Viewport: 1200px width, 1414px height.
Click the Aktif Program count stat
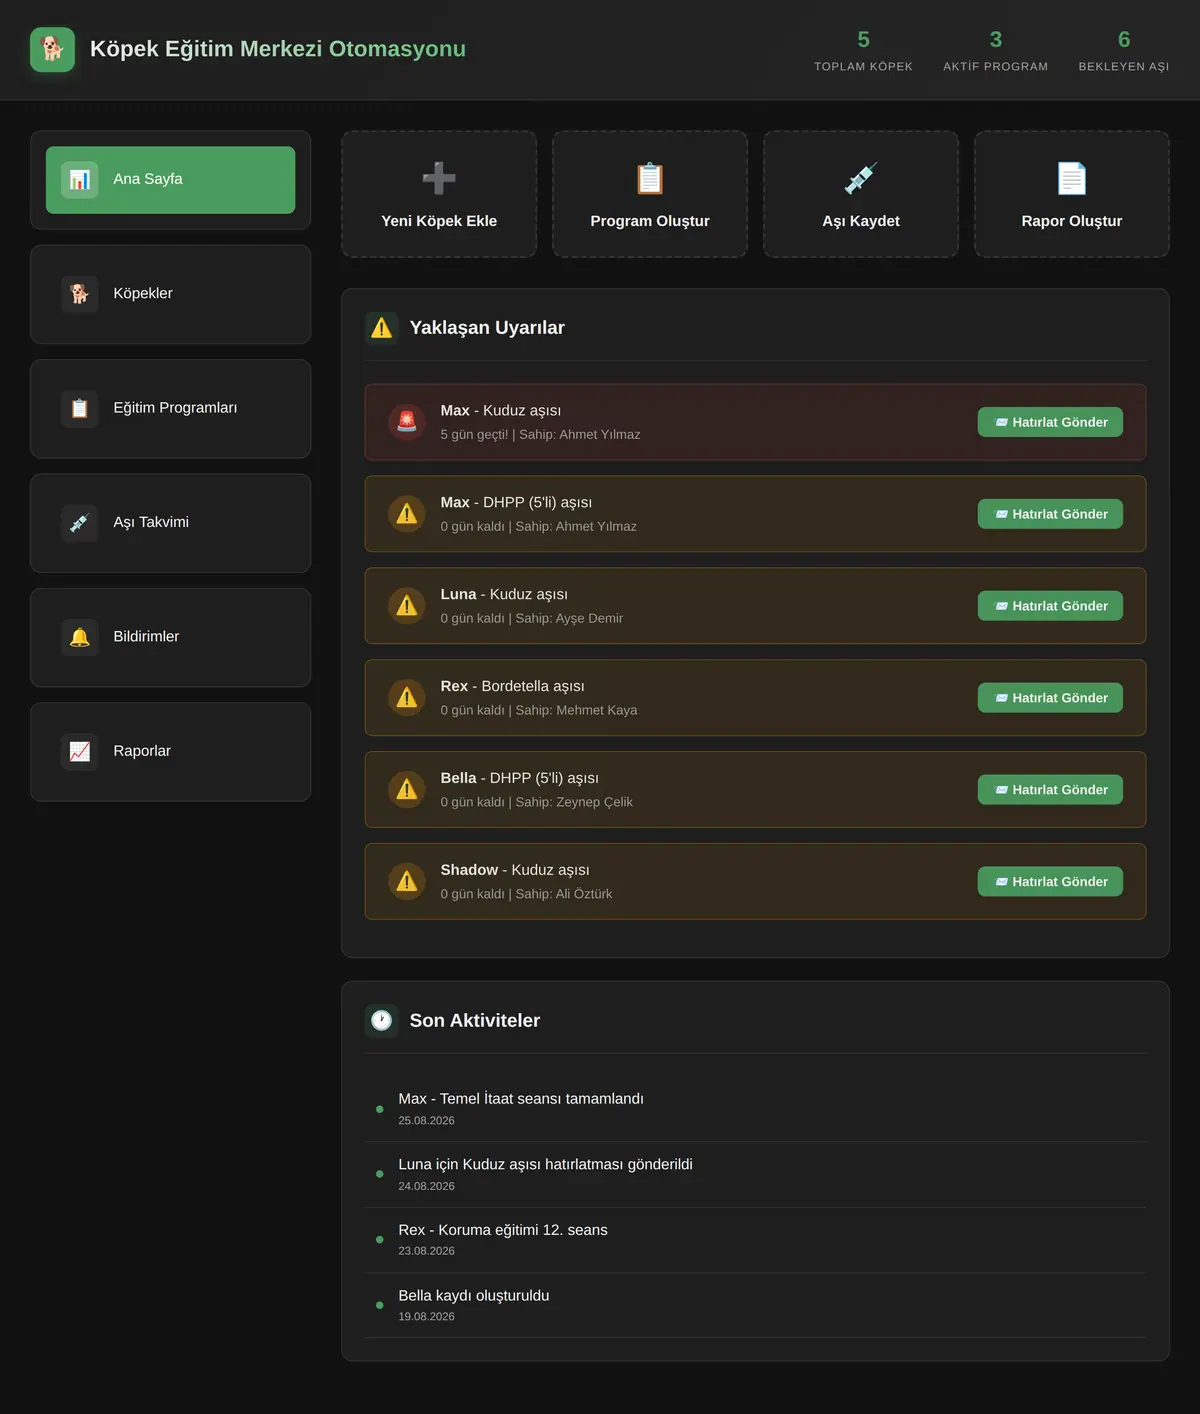pyautogui.click(x=996, y=50)
